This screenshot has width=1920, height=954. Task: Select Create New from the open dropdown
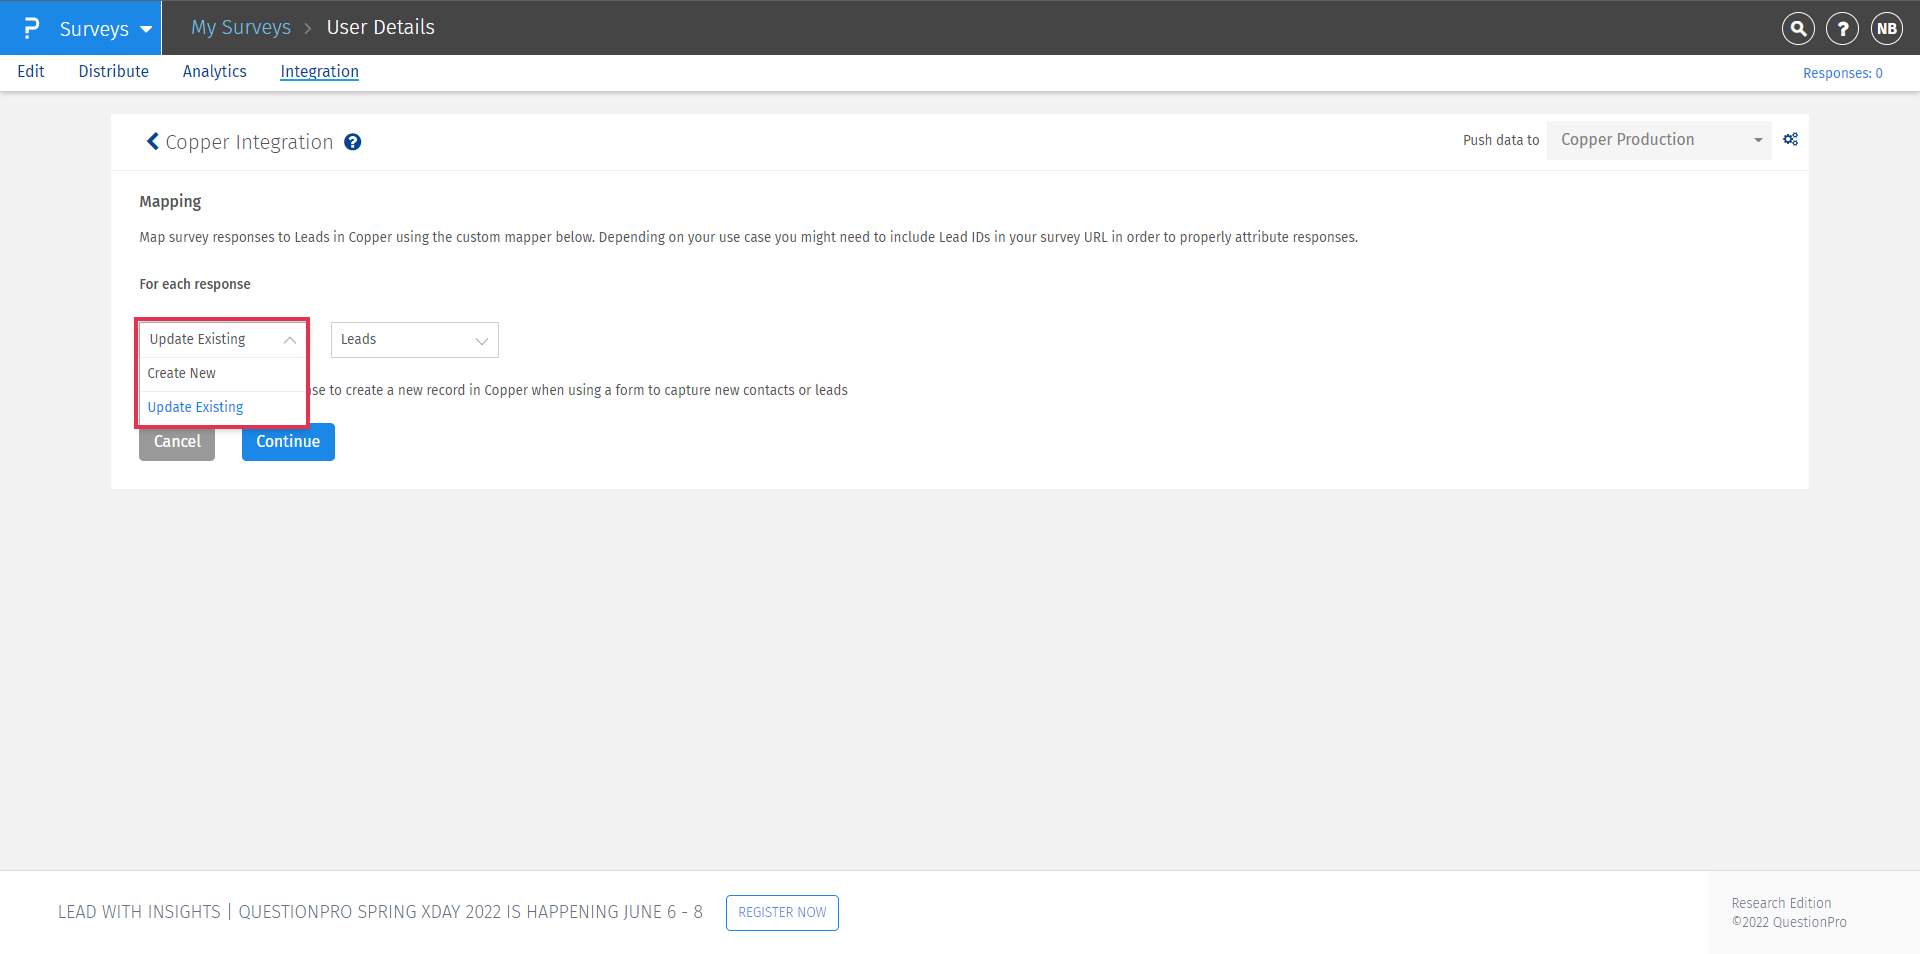point(181,373)
